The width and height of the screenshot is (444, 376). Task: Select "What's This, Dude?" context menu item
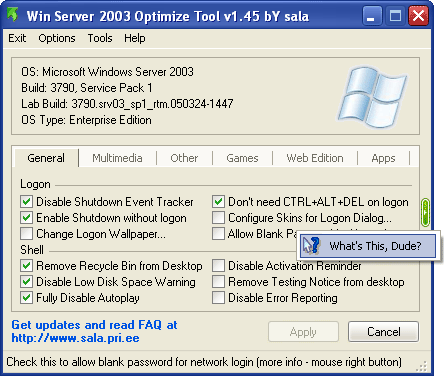click(x=368, y=246)
